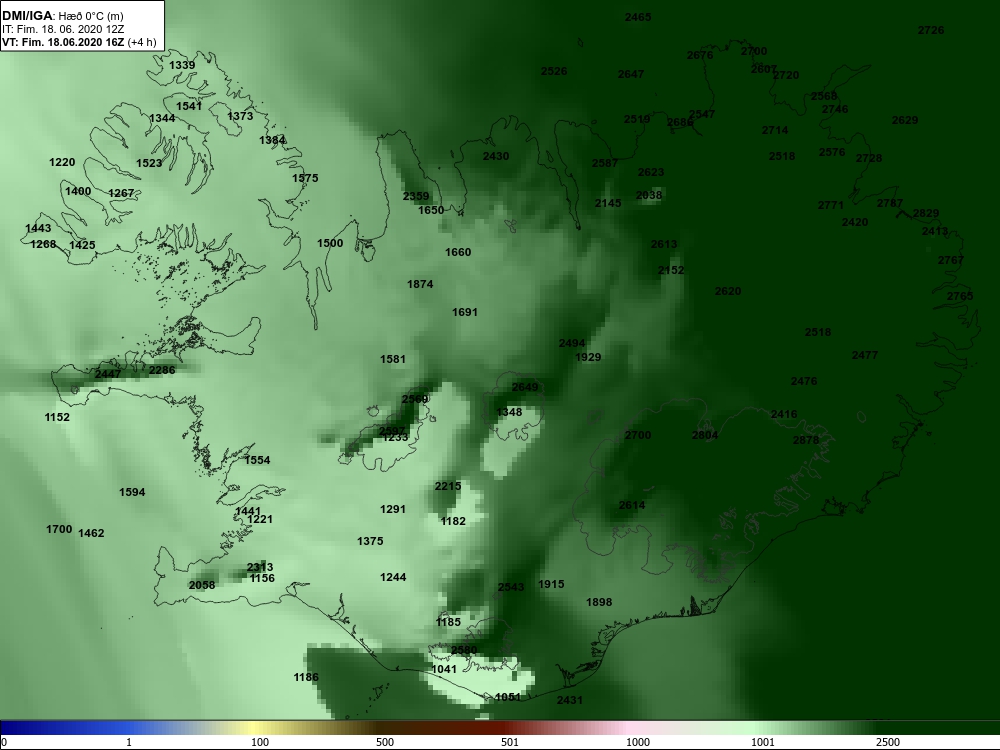Viewport: 1000px width, 750px height.
Task: Click the map value 2058
Action: (x=202, y=585)
